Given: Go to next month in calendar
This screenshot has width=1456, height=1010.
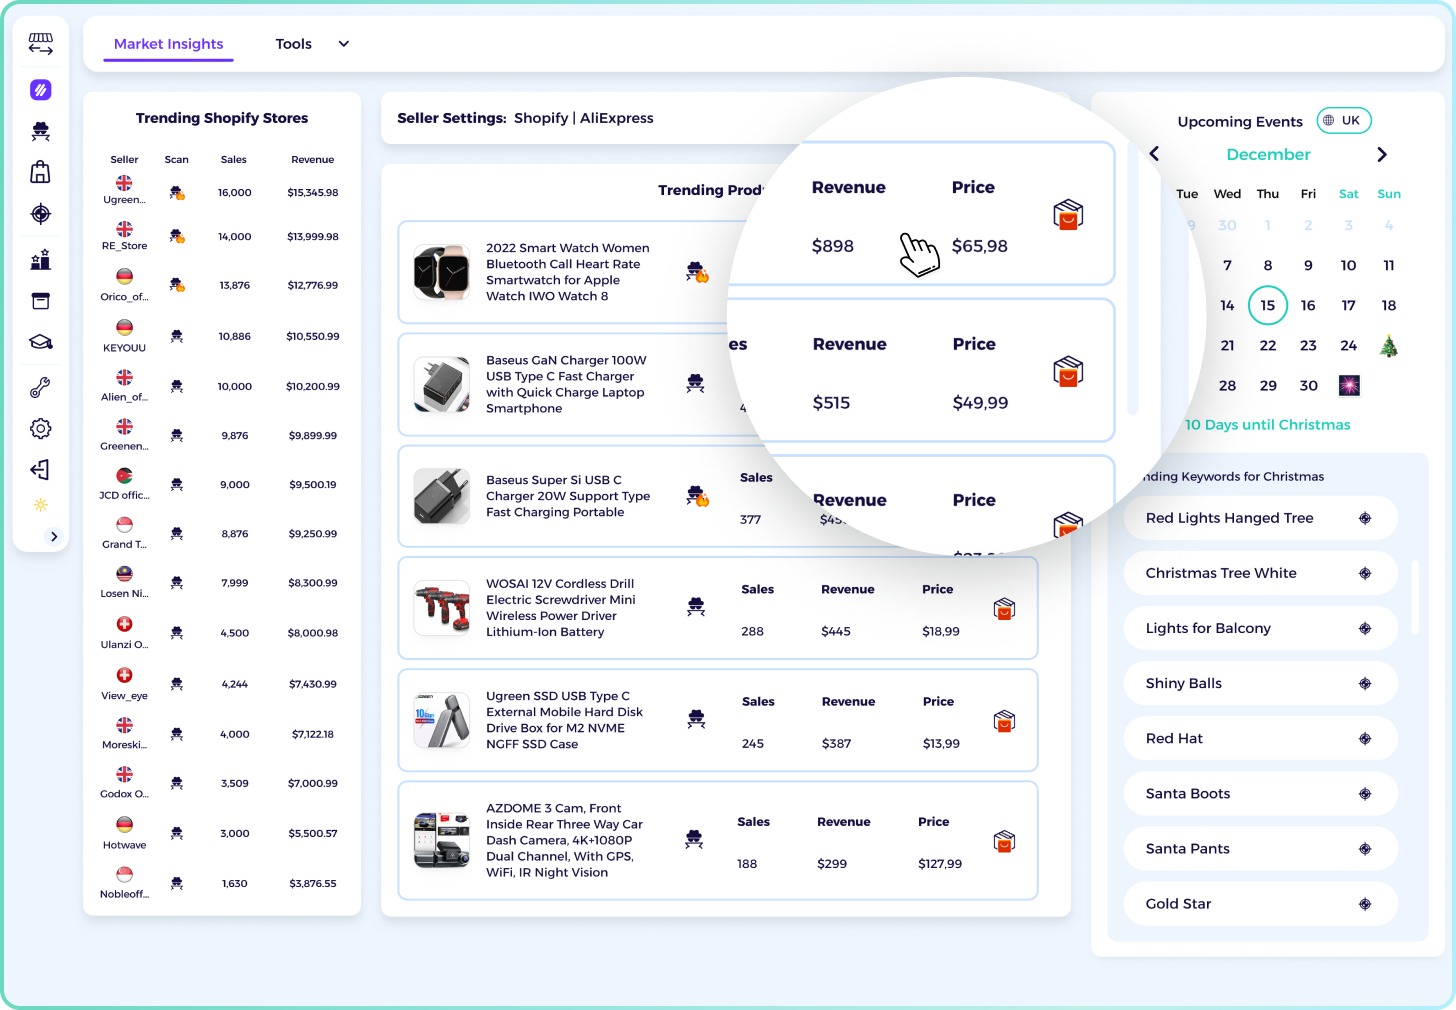Looking at the screenshot, I should pos(1382,154).
